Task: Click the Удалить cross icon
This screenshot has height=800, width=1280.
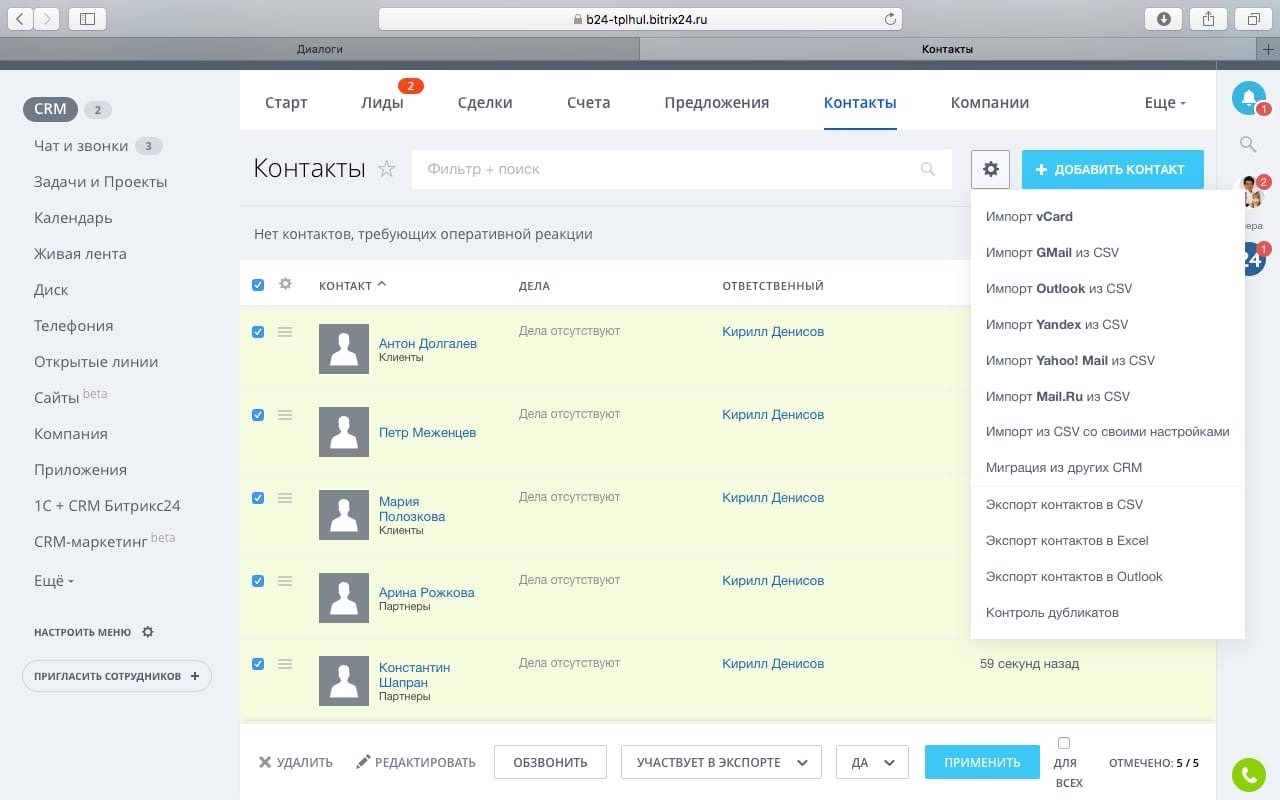Action: coord(265,762)
